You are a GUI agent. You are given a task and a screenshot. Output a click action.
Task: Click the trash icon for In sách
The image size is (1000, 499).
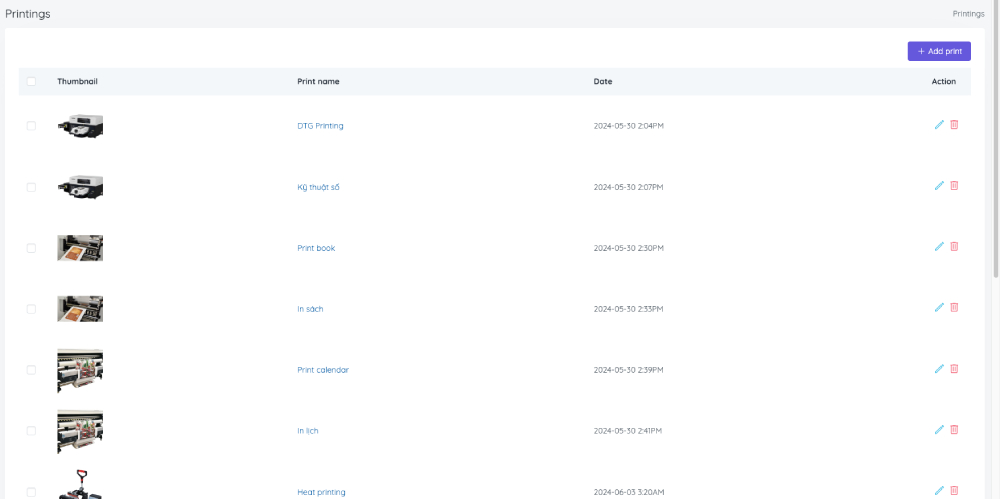coord(954,307)
